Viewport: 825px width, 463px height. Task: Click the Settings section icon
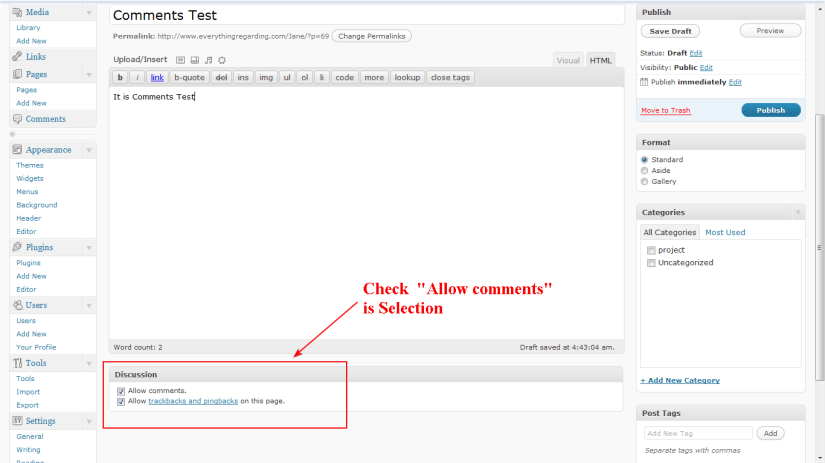[x=17, y=421]
